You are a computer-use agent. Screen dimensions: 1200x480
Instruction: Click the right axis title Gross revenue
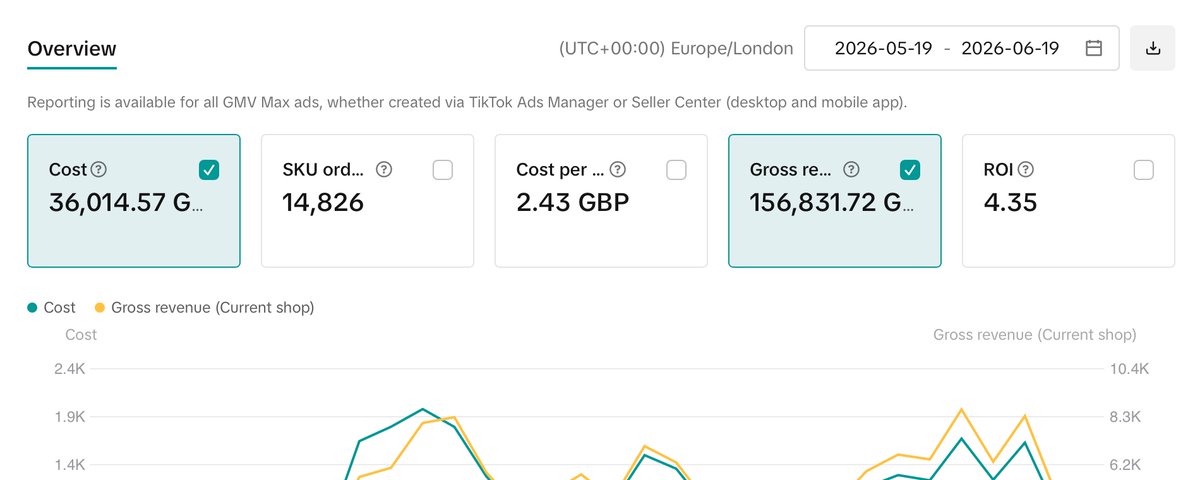pos(1035,335)
